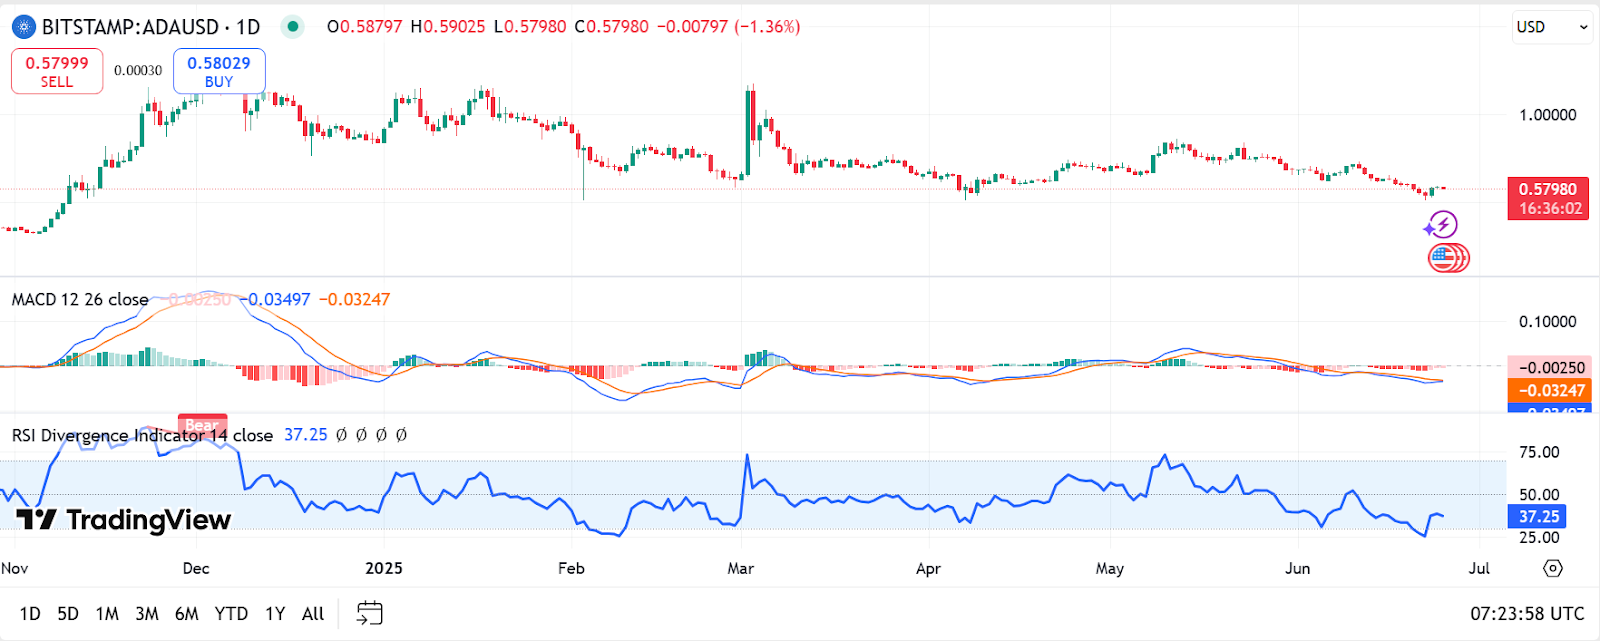The image size is (1600, 641).
Task: Click the TradingView logo
Action: pyautogui.click(x=124, y=520)
